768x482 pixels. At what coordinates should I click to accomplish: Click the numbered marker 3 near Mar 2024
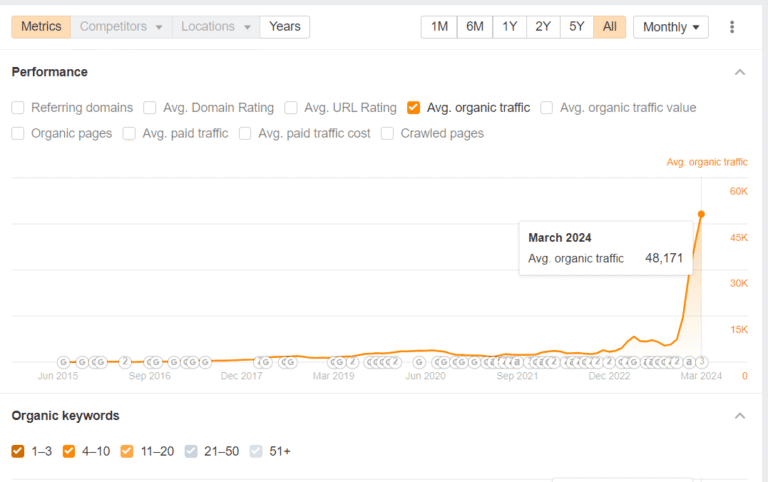702,362
